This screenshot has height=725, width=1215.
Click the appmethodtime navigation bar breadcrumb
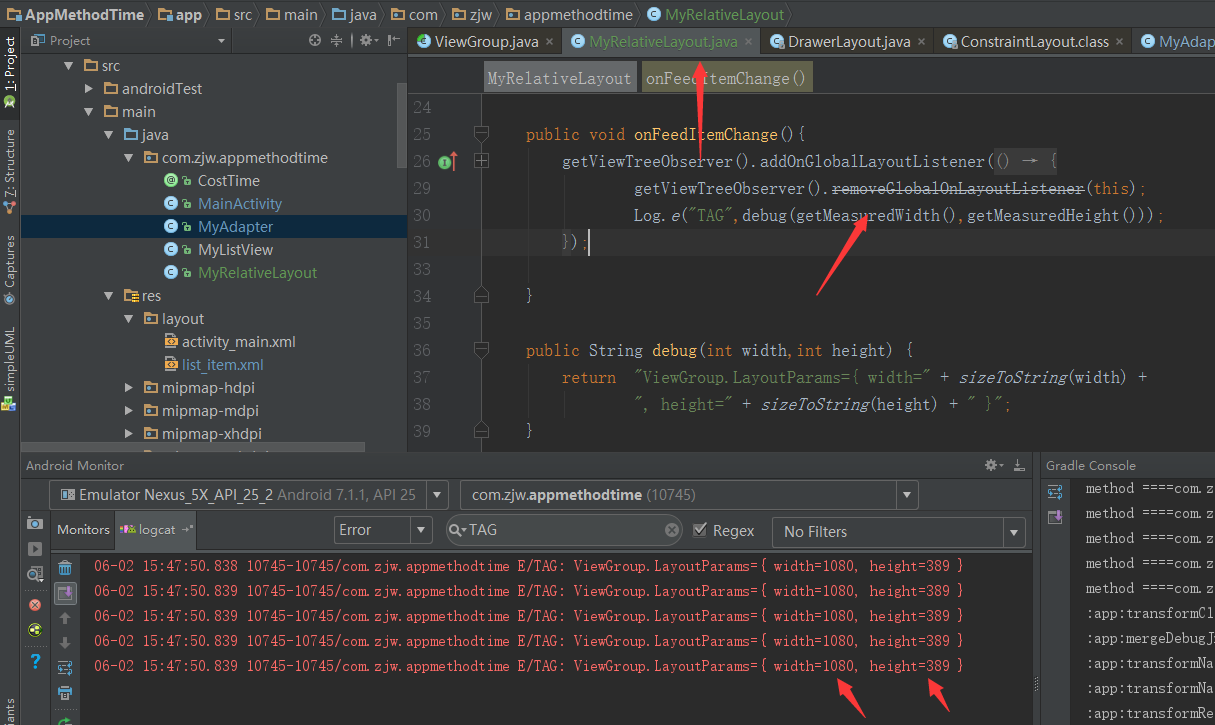pyautogui.click(x=570, y=15)
